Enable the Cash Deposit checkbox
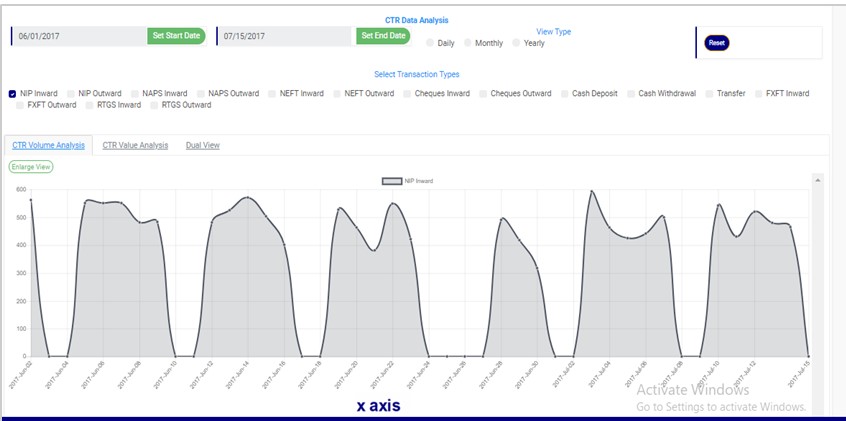Viewport: 846px width, 421px height. (564, 93)
